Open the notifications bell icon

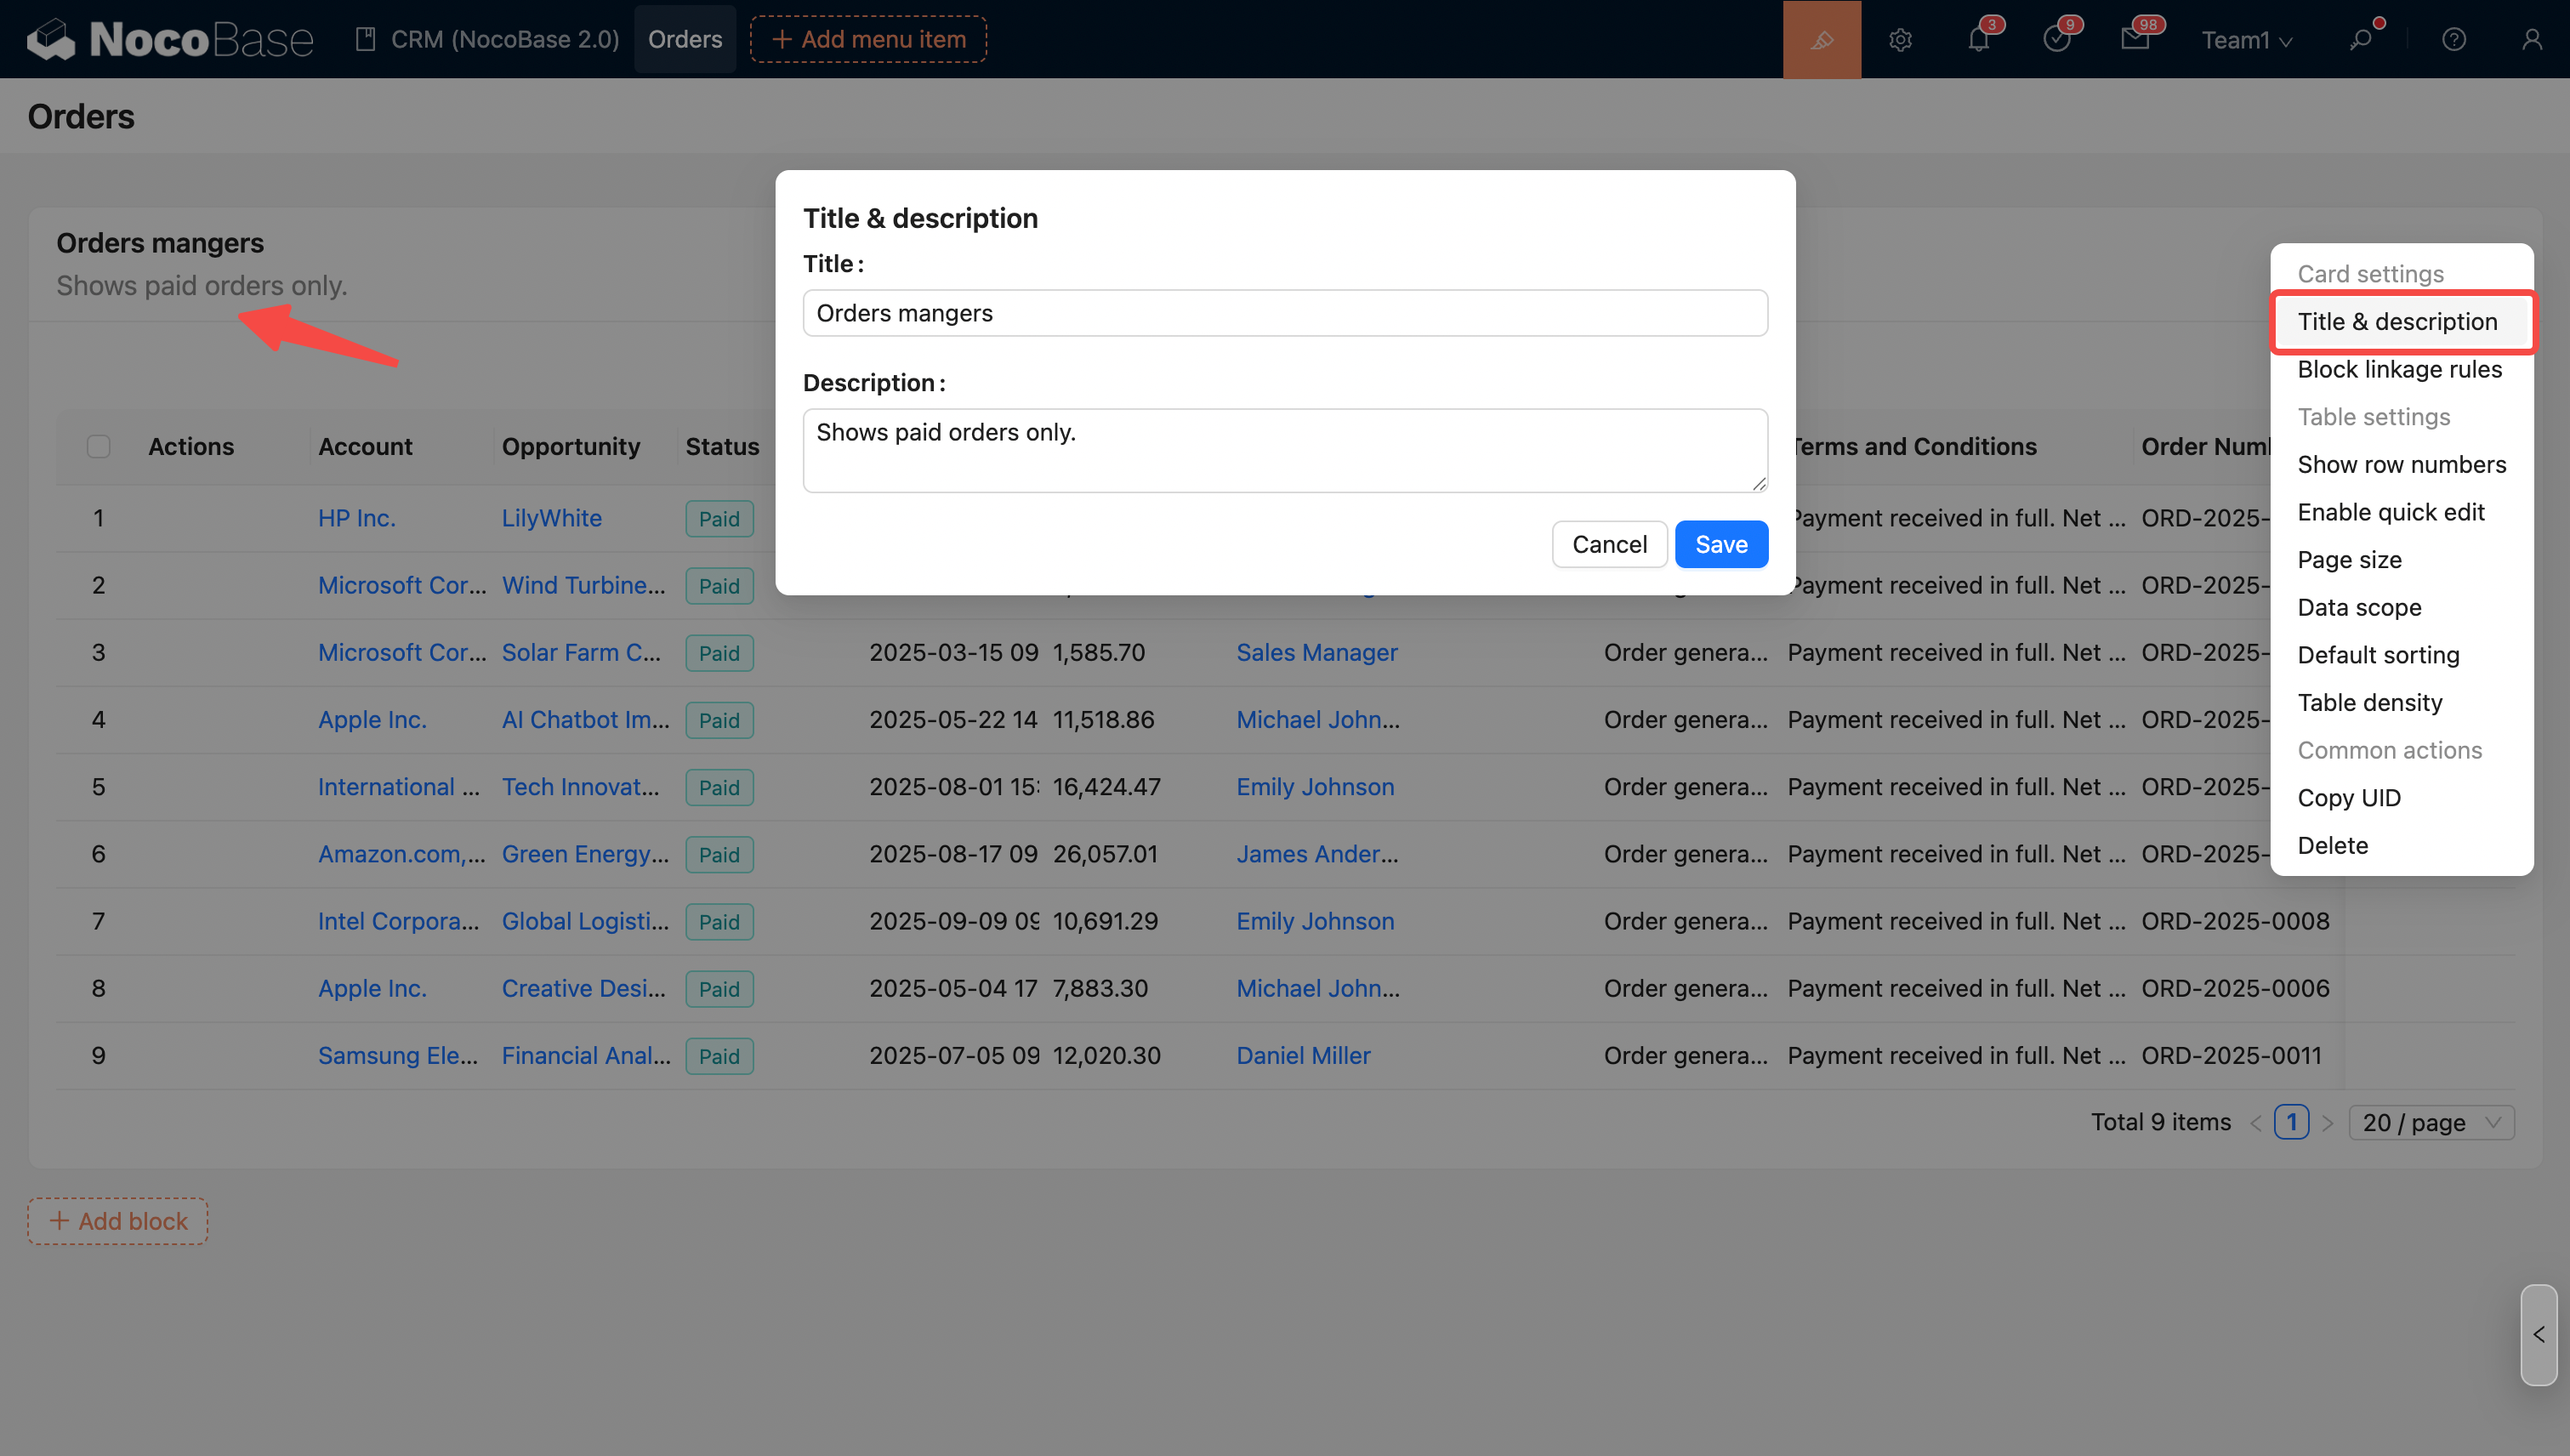point(1978,39)
